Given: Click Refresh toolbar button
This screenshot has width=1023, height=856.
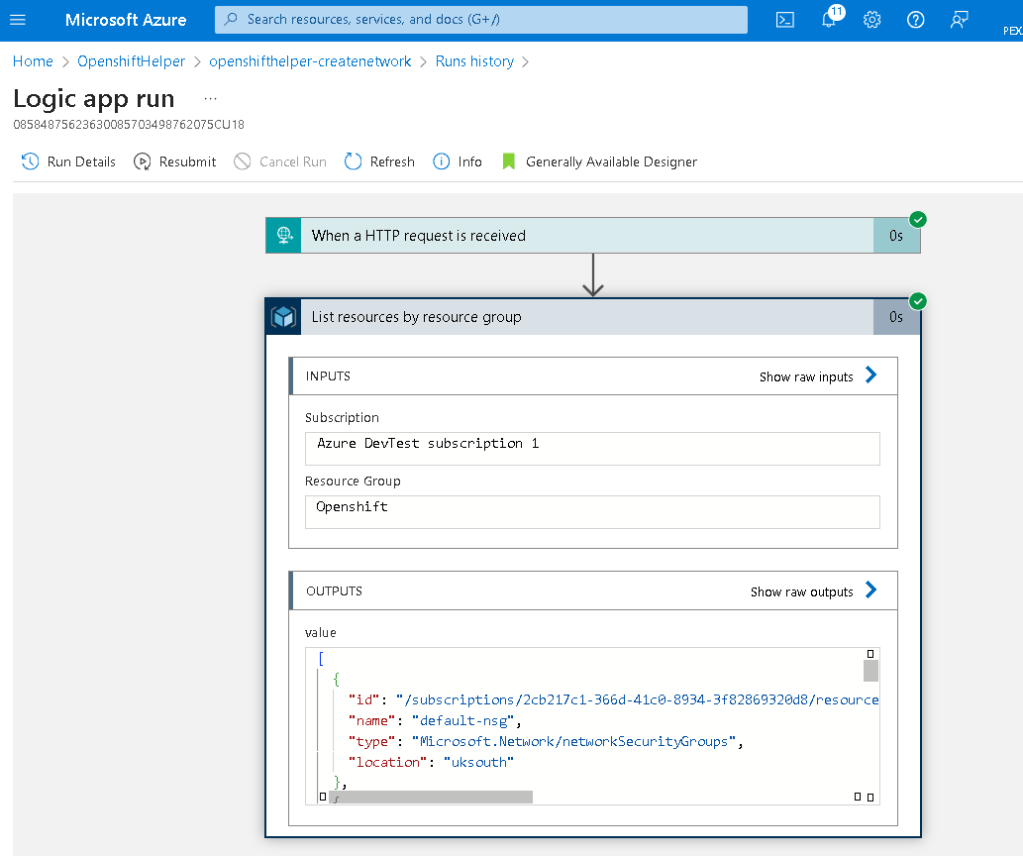Looking at the screenshot, I should 379,161.
